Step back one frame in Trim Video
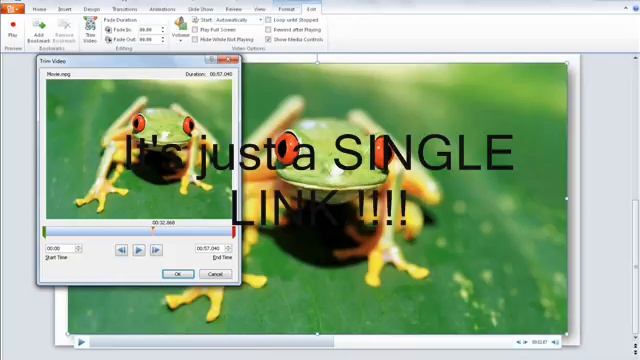Image resolution: width=640 pixels, height=360 pixels. pos(121,250)
